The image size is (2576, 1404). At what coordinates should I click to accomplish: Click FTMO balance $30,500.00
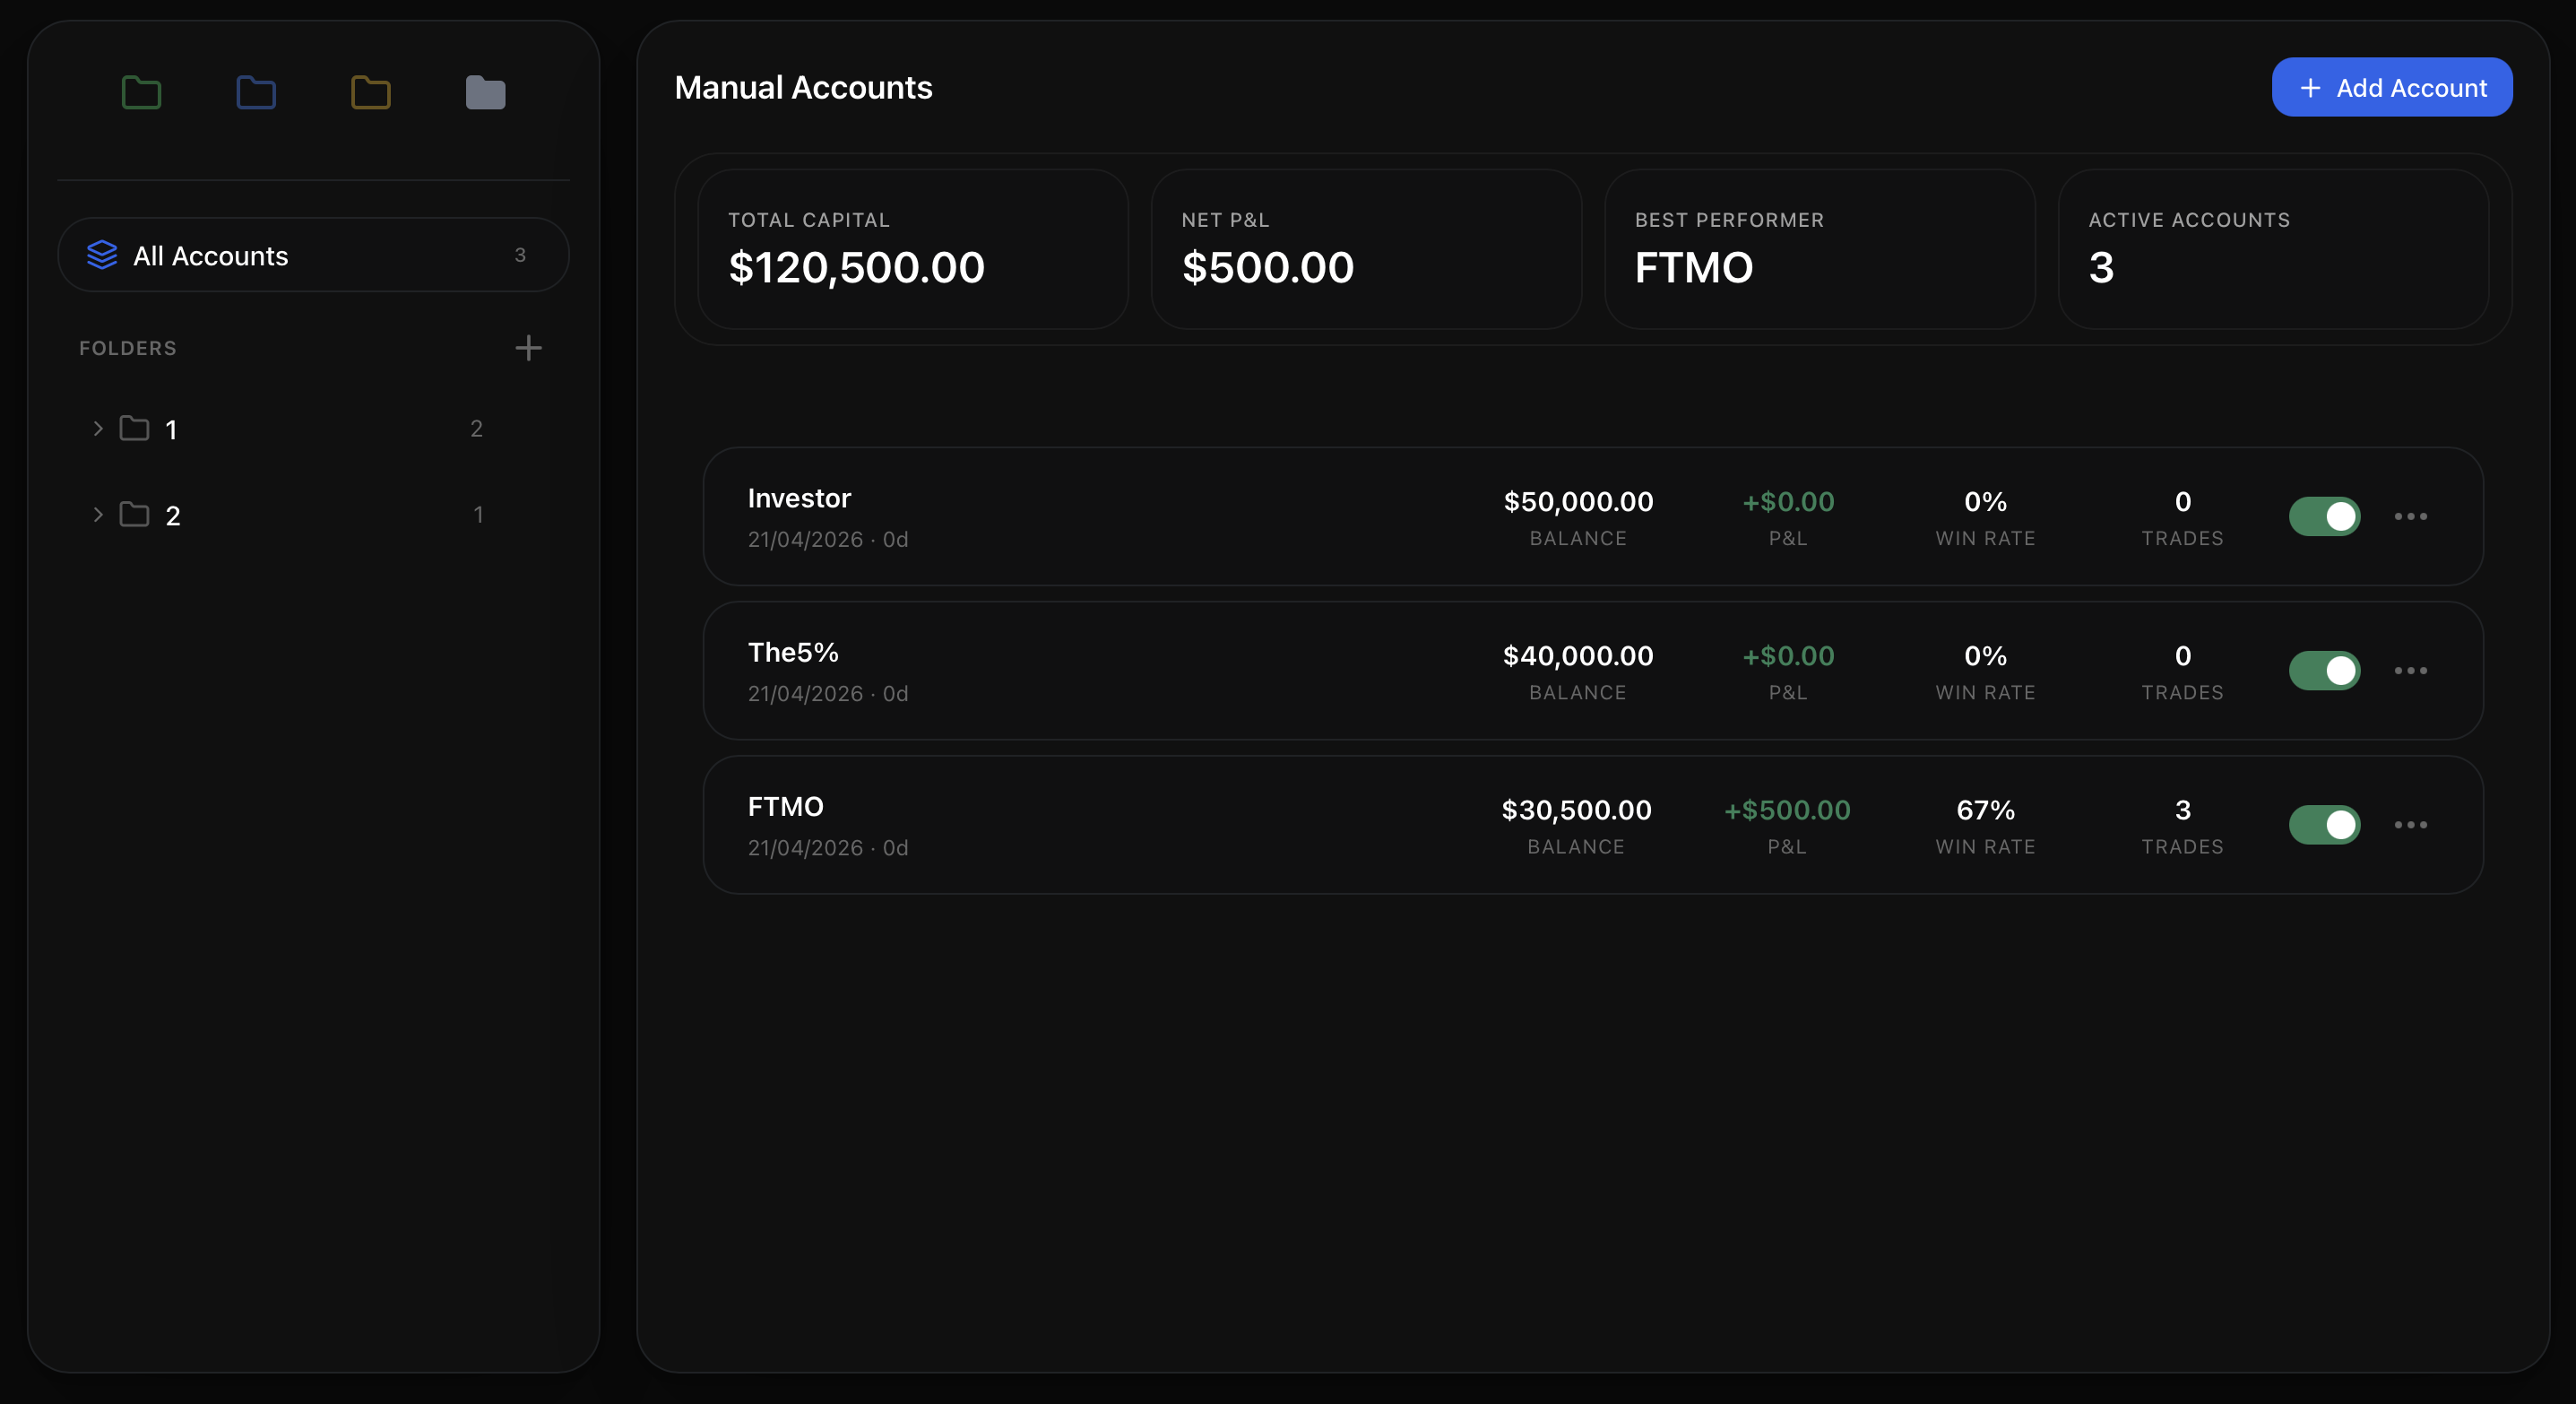(1576, 810)
